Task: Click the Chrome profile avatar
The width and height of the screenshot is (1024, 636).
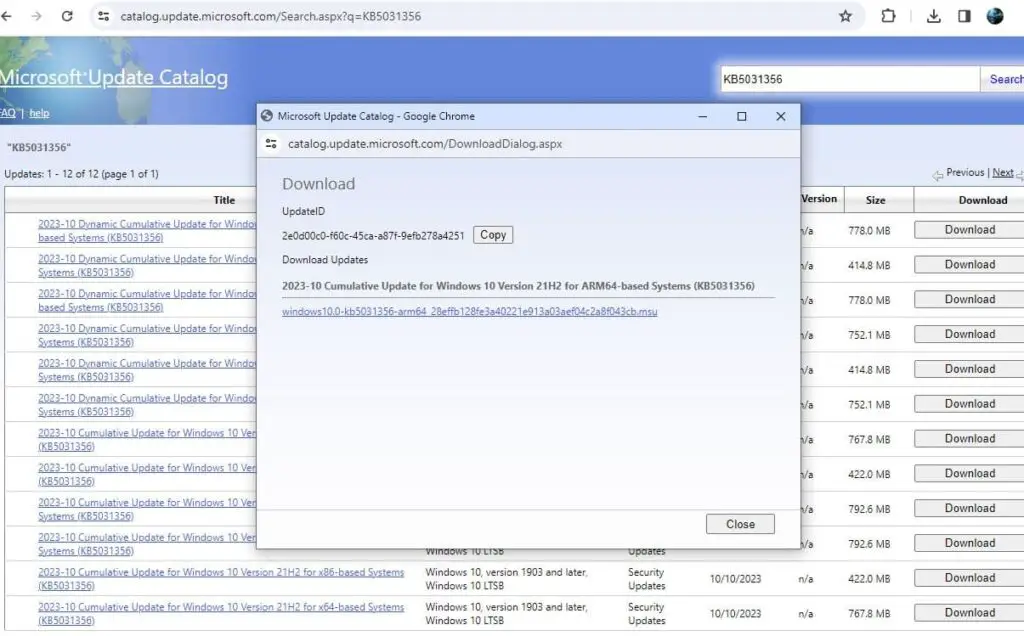Action: [x=994, y=16]
